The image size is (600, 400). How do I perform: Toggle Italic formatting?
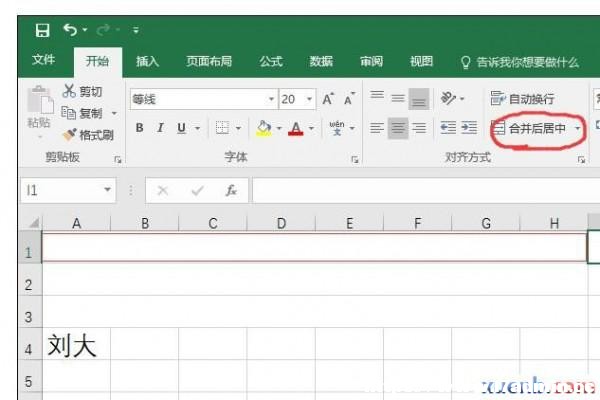click(x=160, y=127)
